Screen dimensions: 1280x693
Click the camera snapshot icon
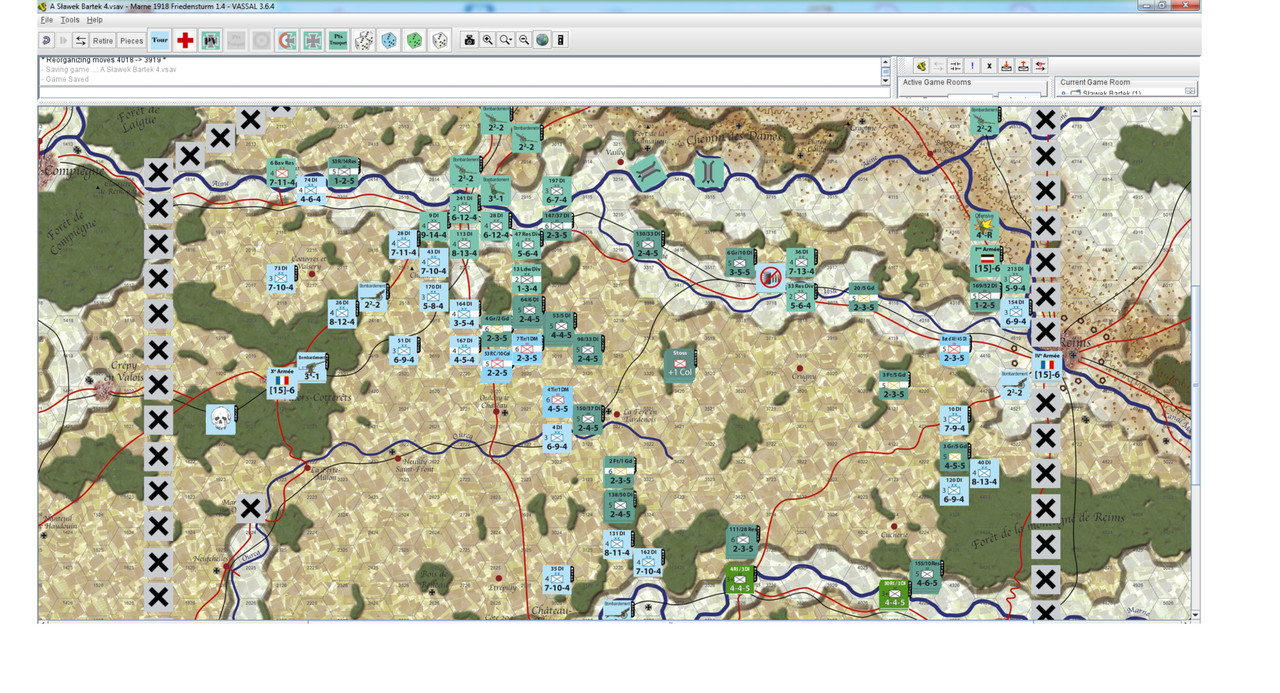tap(469, 40)
